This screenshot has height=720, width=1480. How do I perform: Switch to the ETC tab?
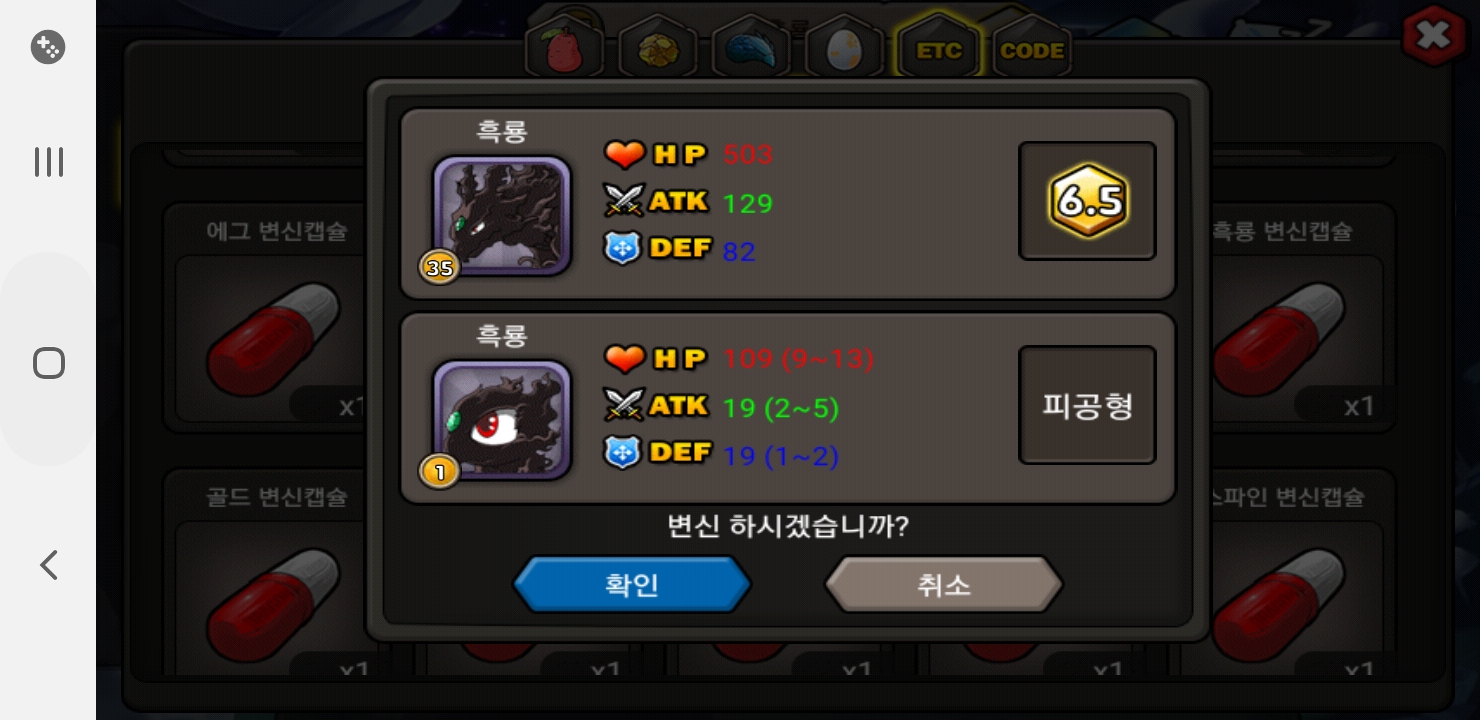[938, 48]
